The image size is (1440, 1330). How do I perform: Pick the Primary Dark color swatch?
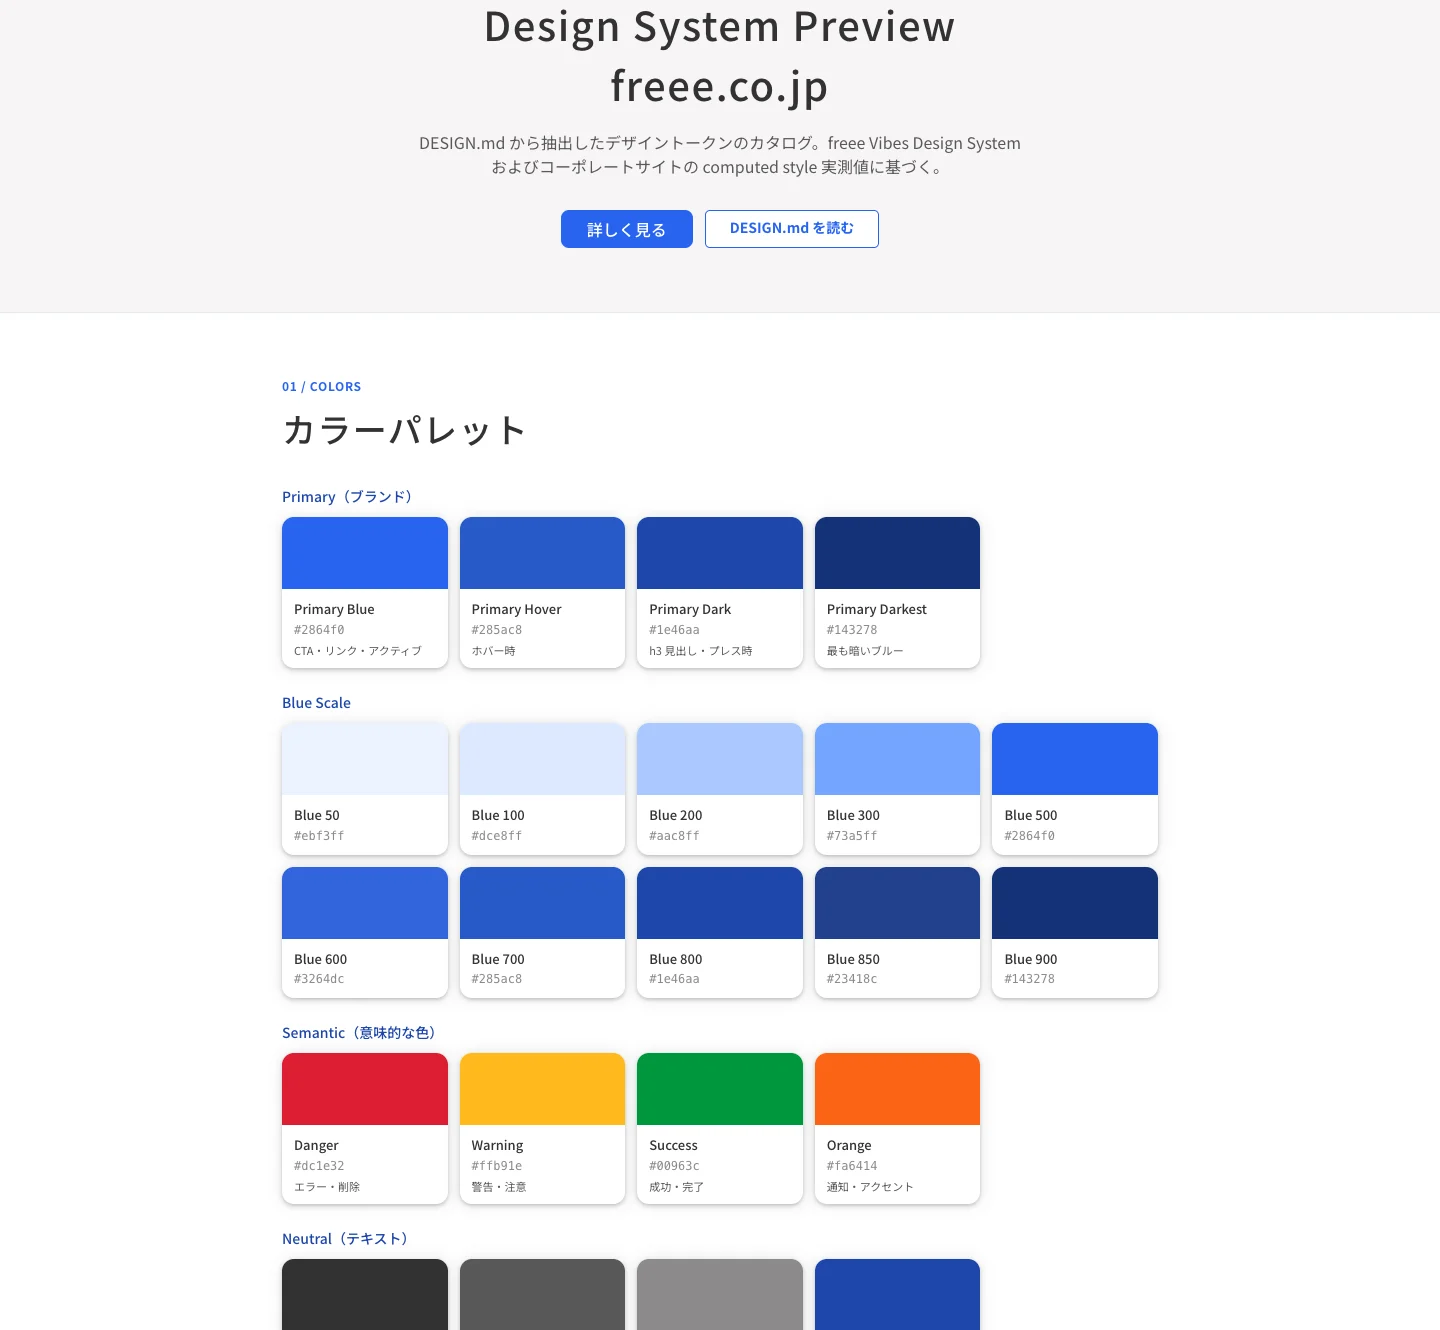tap(720, 592)
